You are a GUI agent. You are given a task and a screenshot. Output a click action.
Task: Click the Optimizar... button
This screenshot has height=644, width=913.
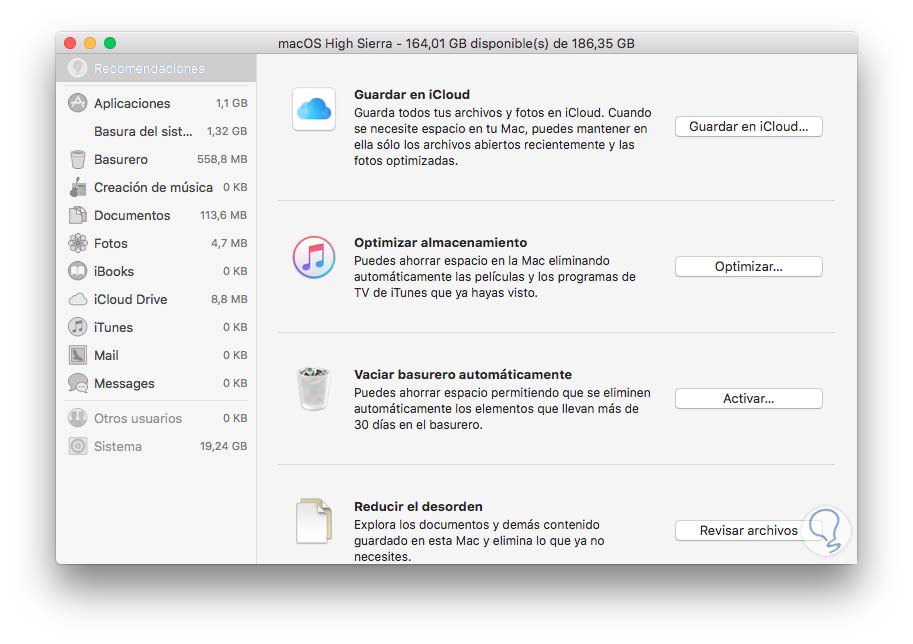[x=748, y=266]
